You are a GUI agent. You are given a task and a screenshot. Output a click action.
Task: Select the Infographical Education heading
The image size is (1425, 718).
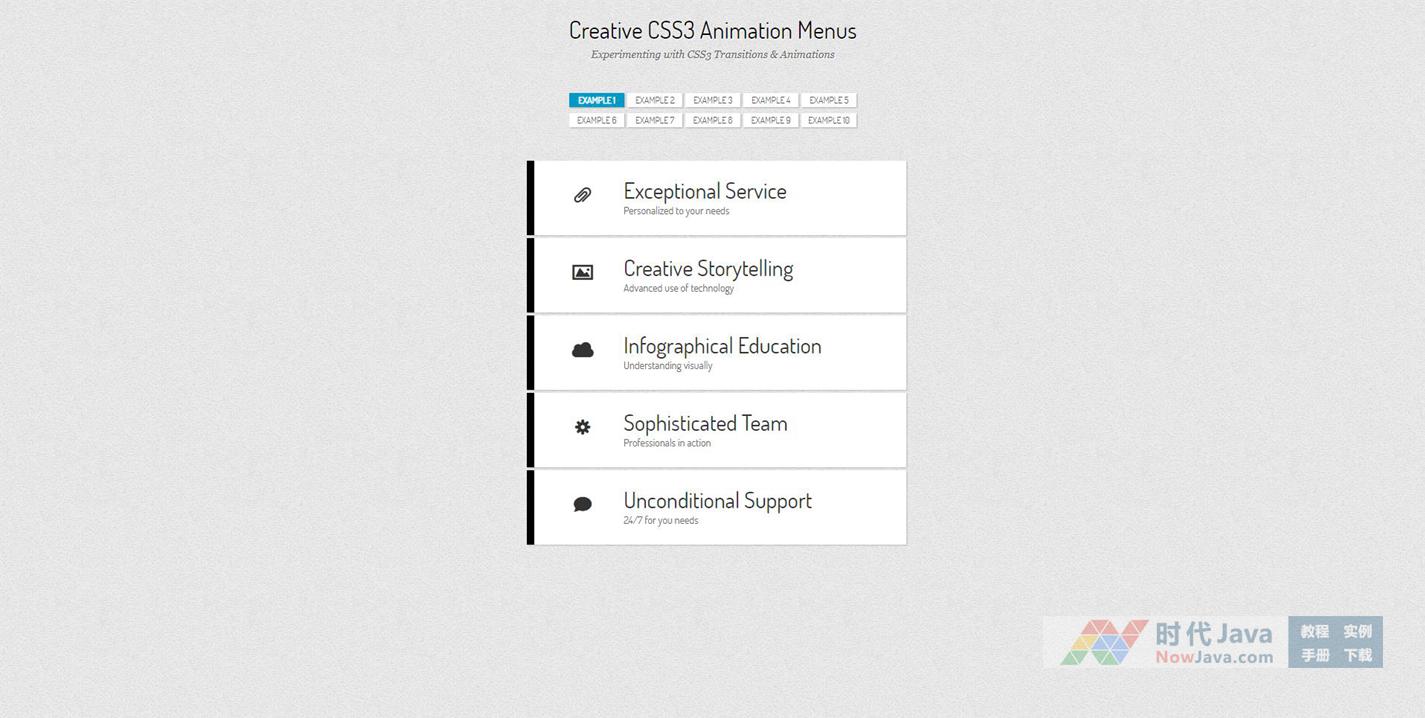722,346
